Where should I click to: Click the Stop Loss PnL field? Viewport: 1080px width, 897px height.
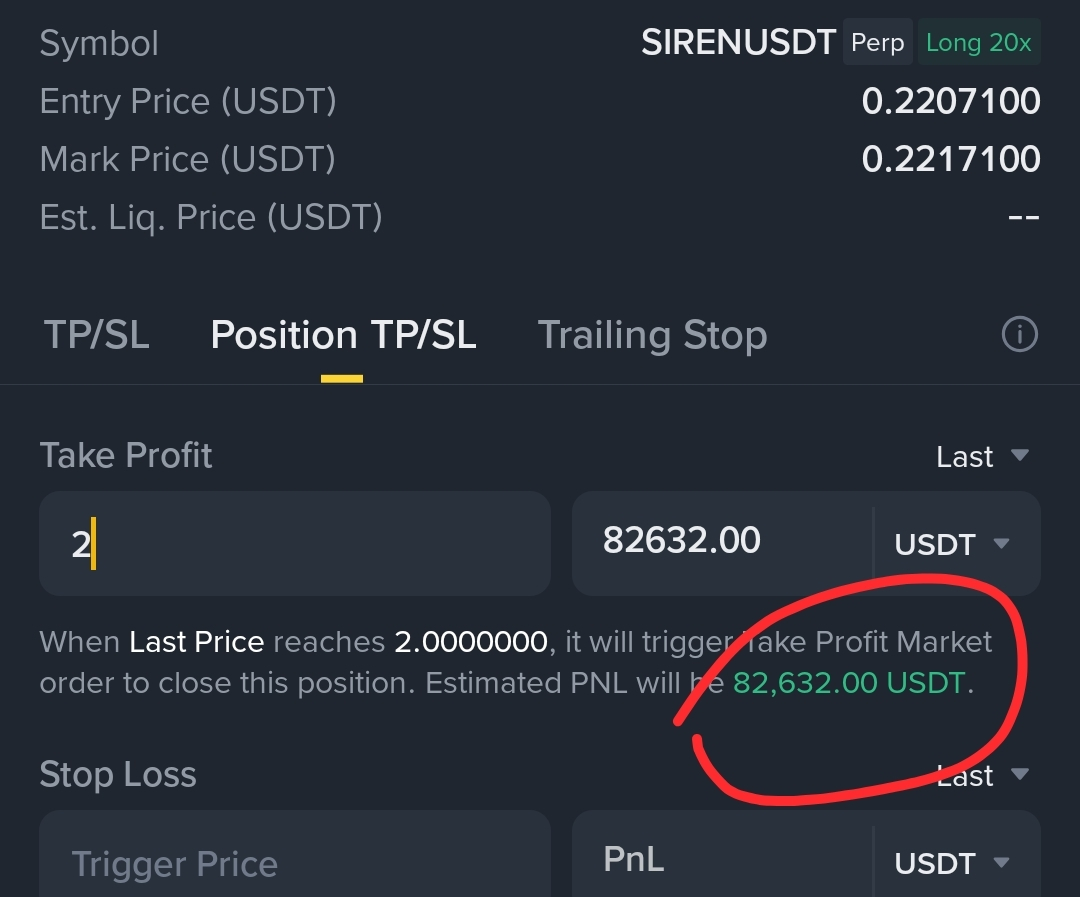click(x=722, y=854)
